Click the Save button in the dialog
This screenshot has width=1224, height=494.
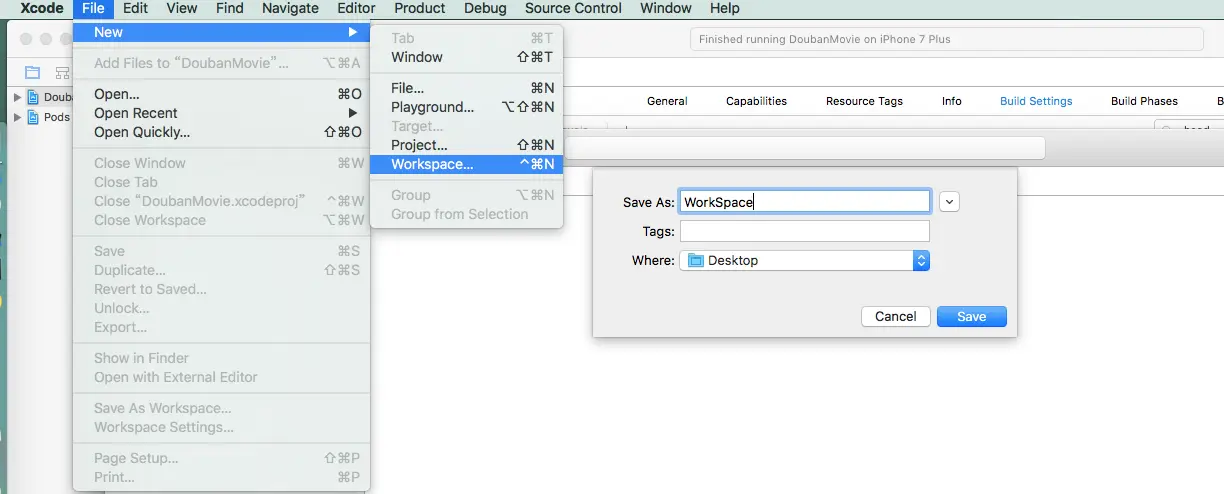(971, 316)
